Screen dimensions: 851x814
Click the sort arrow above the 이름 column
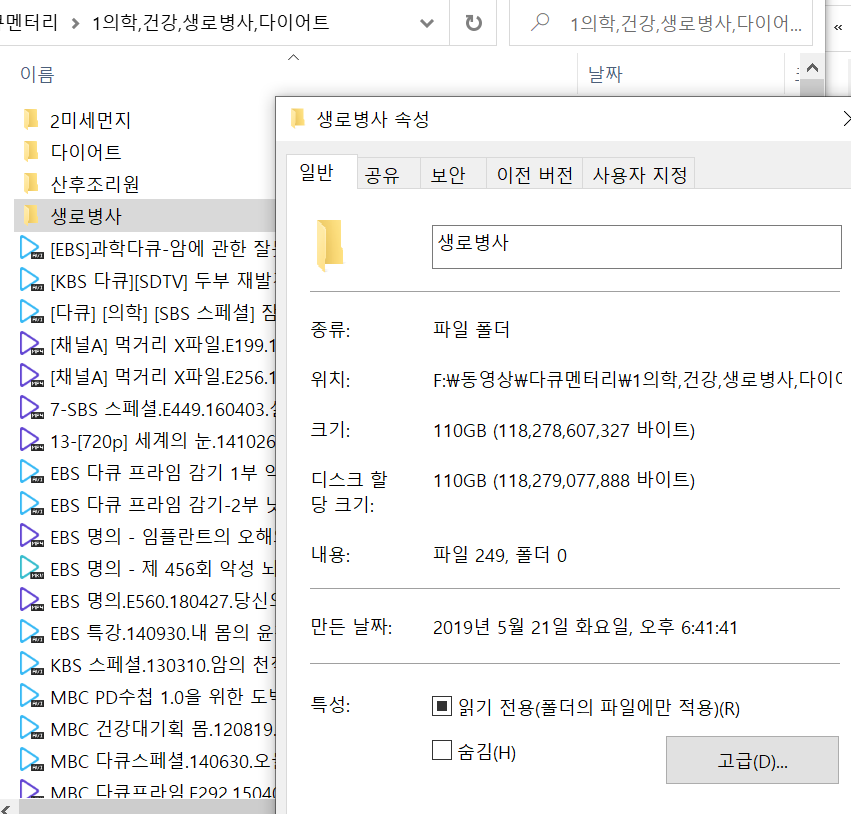point(293,58)
